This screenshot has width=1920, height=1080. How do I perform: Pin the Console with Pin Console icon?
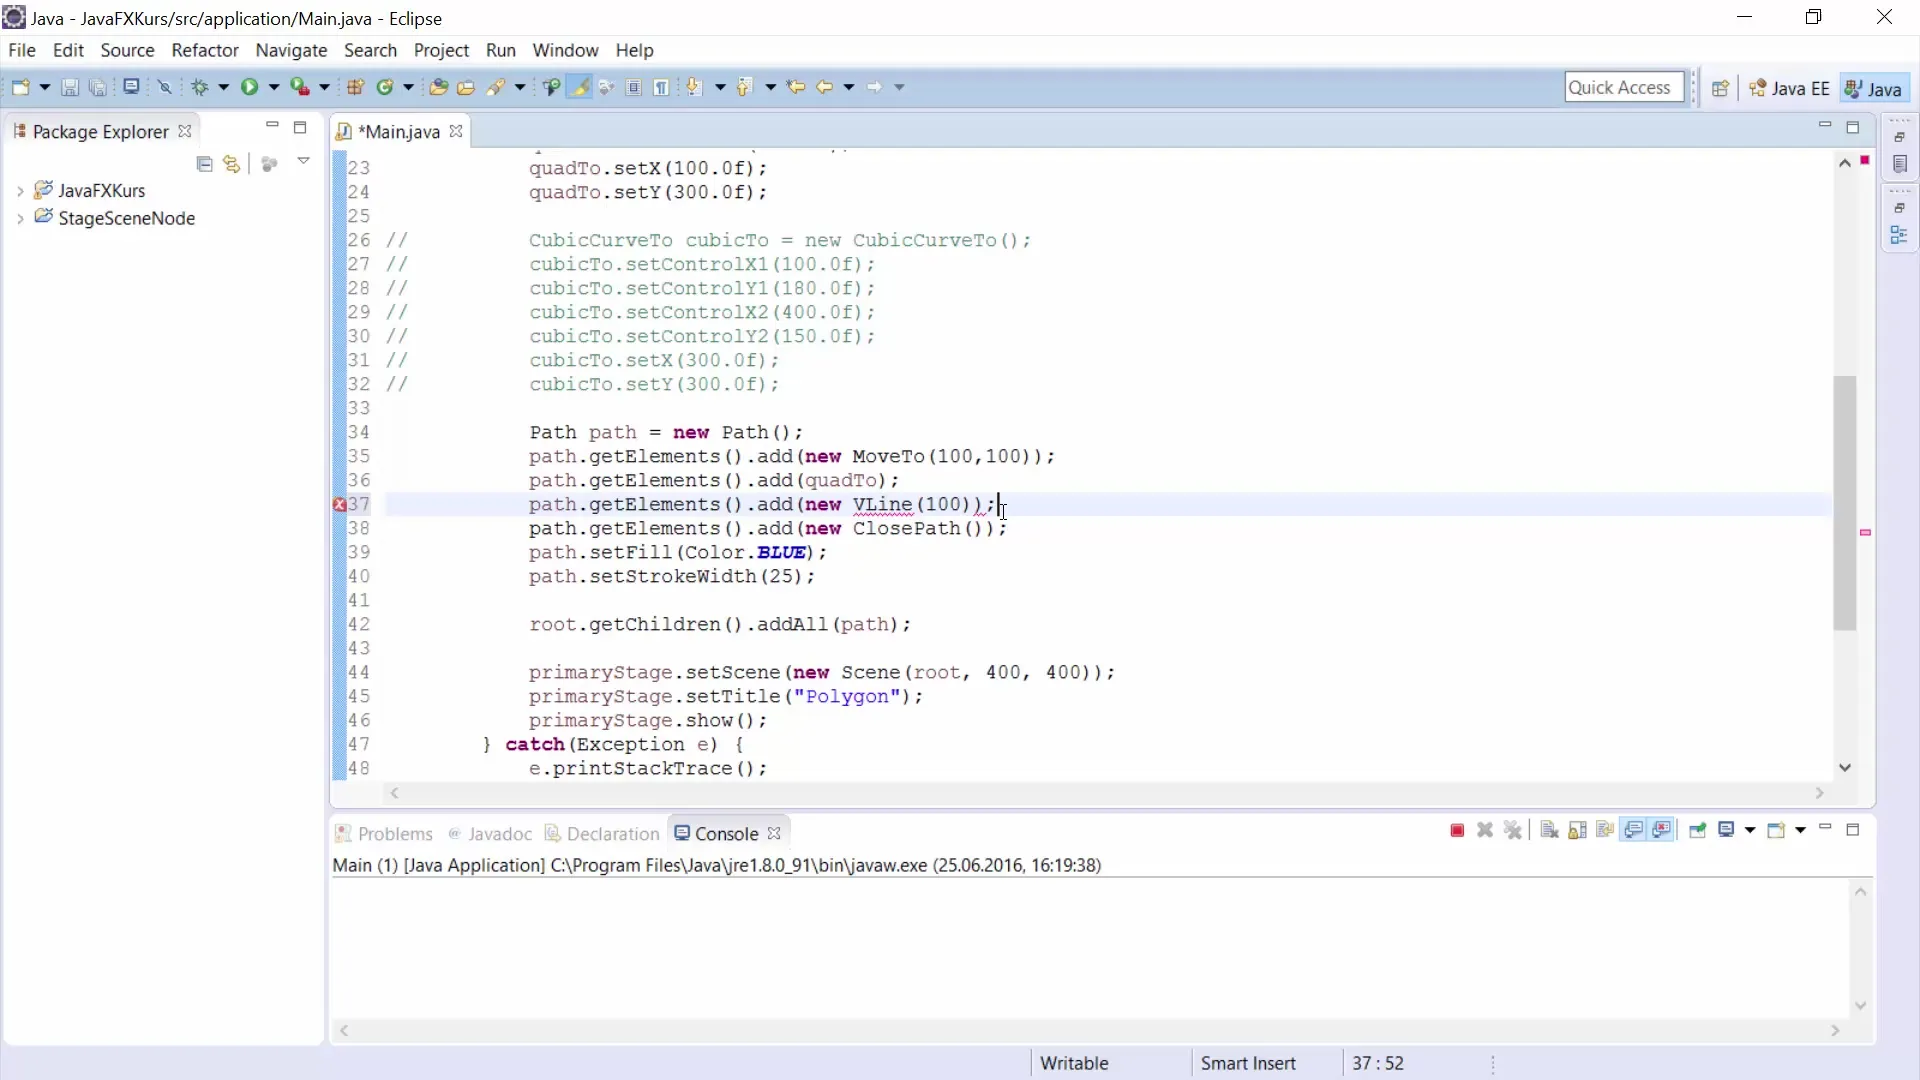1697,831
